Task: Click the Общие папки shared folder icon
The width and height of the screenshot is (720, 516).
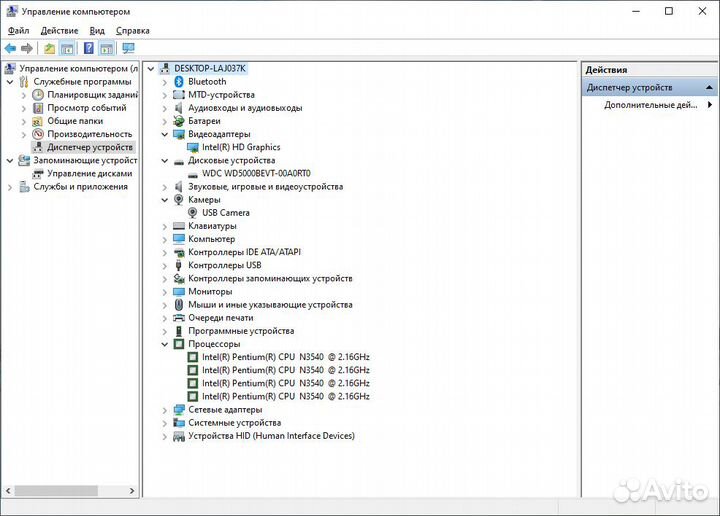Action: (38, 121)
